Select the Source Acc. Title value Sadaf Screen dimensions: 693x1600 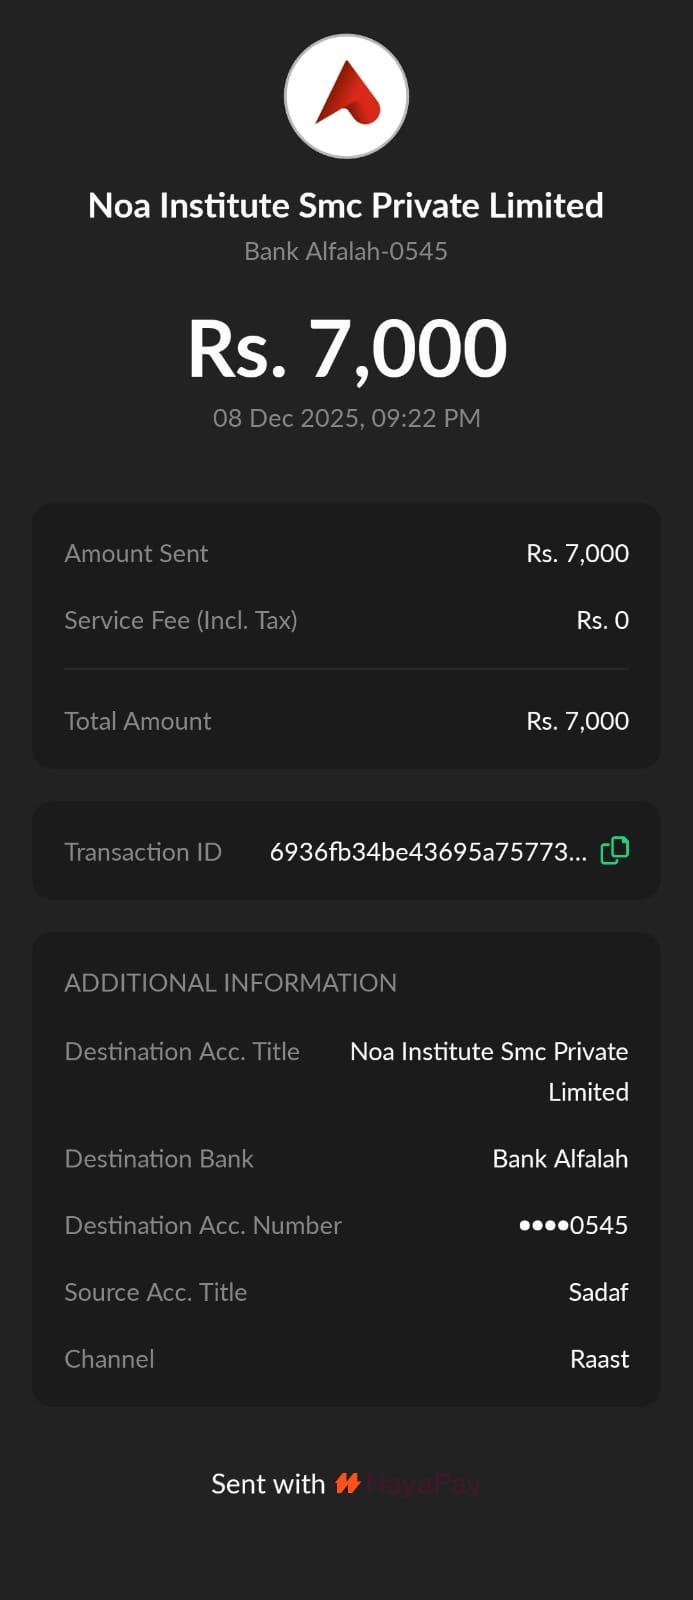click(598, 1293)
